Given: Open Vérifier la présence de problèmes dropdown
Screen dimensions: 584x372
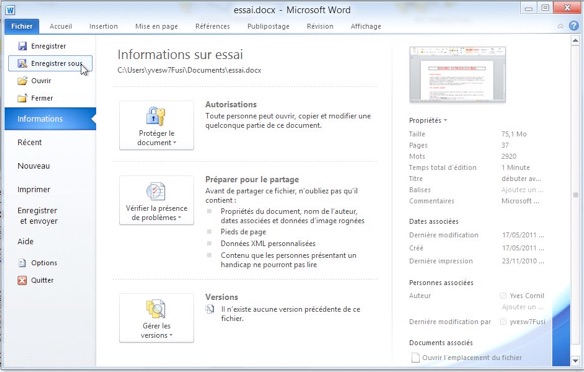Looking at the screenshot, I should [156, 200].
